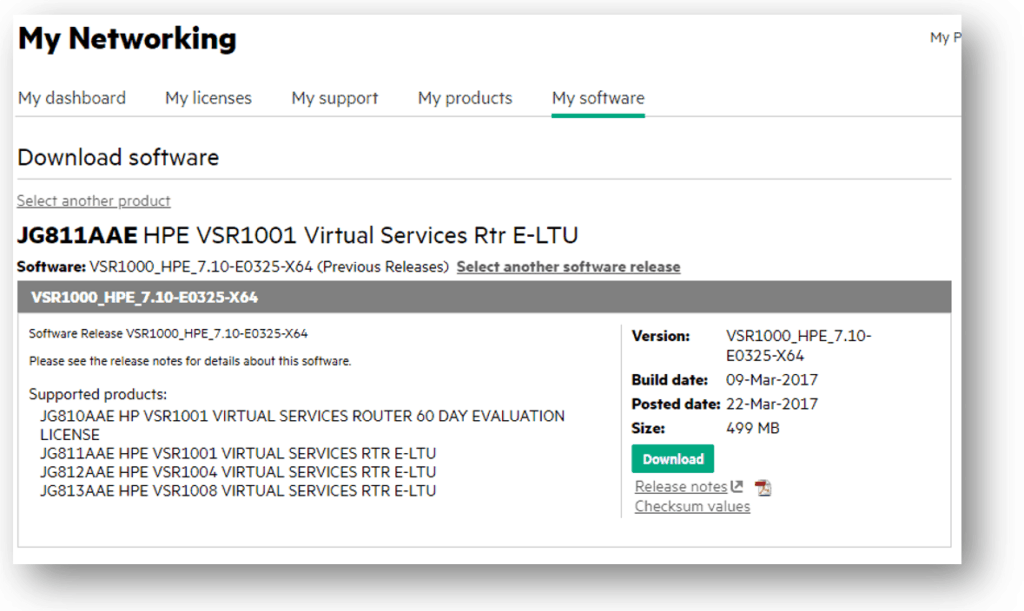Select the JG812AAE HPE VSR1004 supported product line

click(238, 472)
